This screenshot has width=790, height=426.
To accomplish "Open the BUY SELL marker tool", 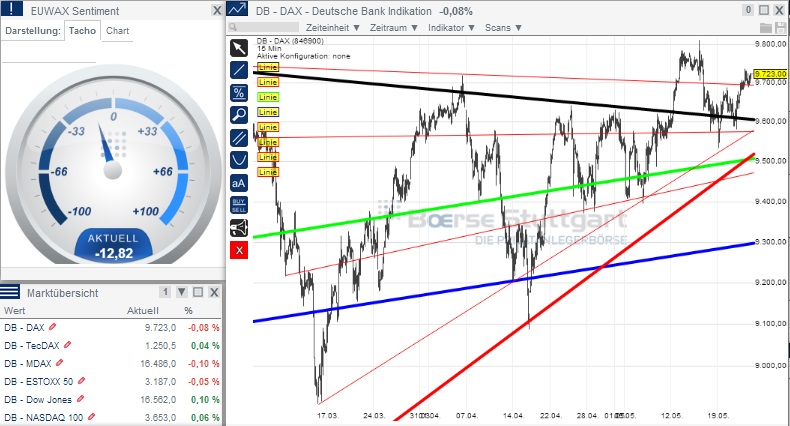I will [239, 205].
